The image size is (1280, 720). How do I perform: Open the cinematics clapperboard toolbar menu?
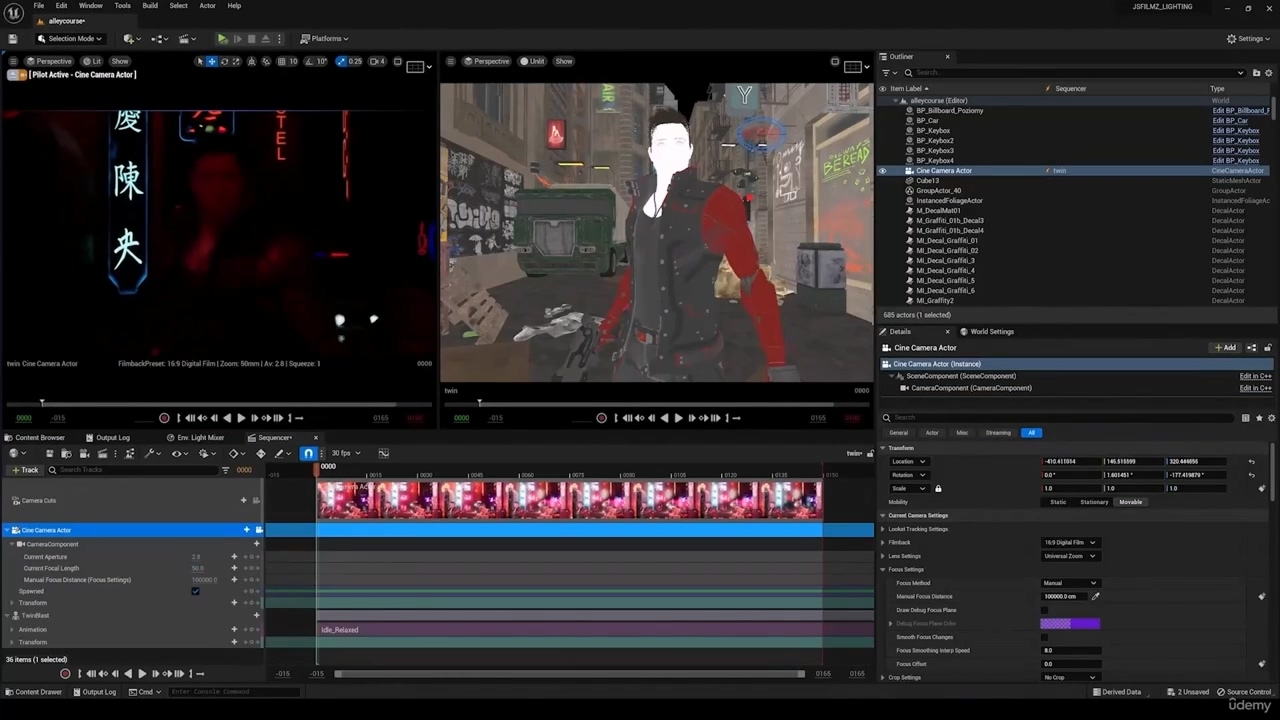pyautogui.click(x=188, y=39)
